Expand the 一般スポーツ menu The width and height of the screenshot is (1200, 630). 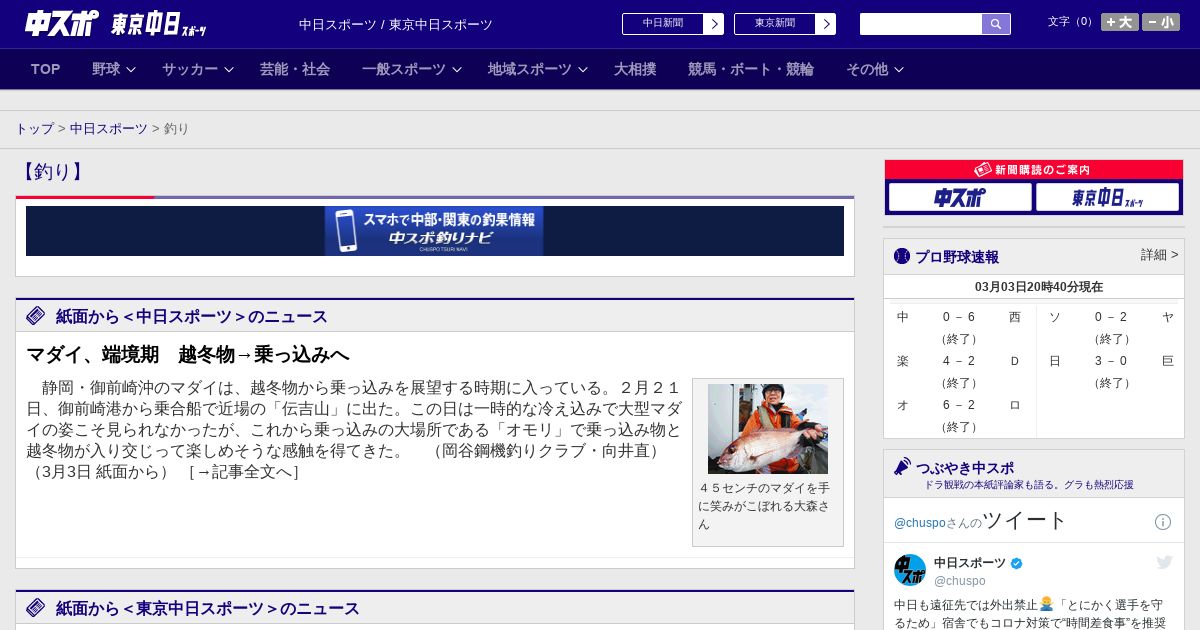(412, 69)
